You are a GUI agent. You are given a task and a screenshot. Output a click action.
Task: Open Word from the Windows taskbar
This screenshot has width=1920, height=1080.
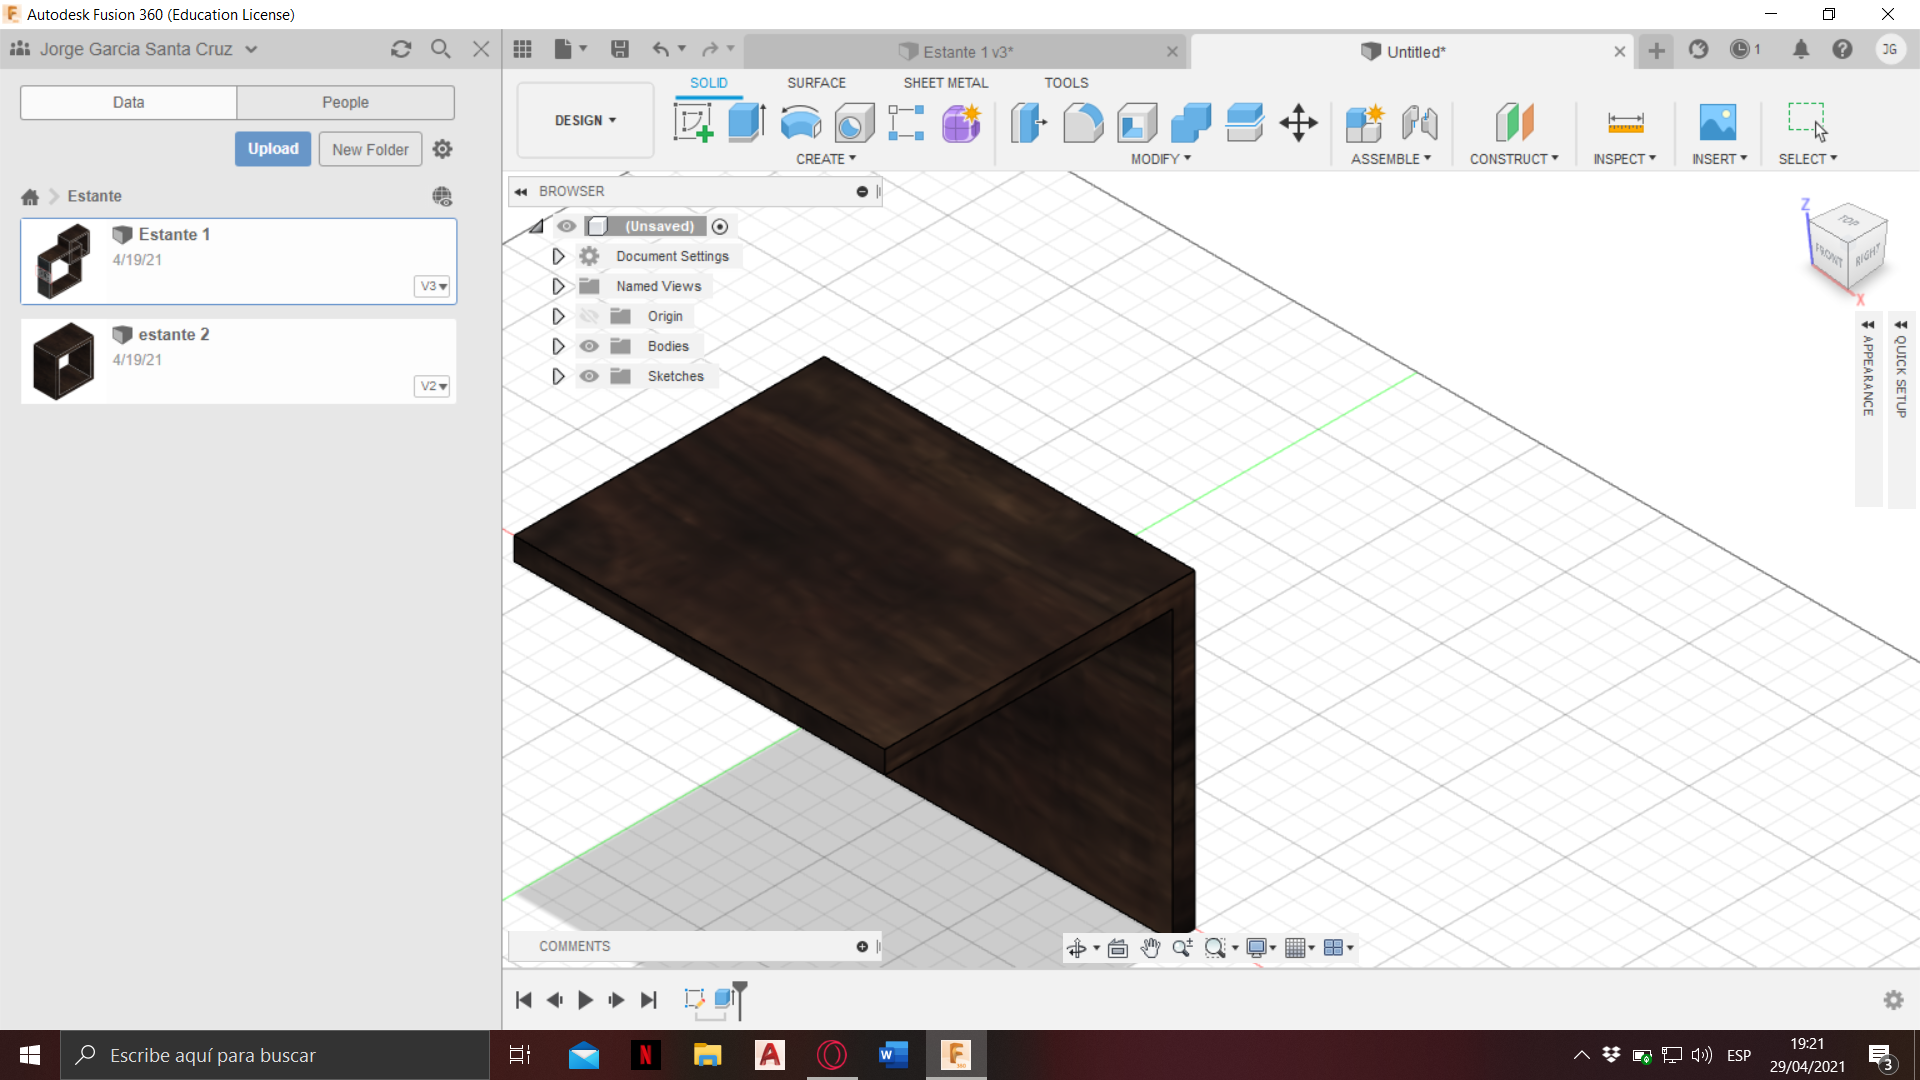[x=893, y=1055]
